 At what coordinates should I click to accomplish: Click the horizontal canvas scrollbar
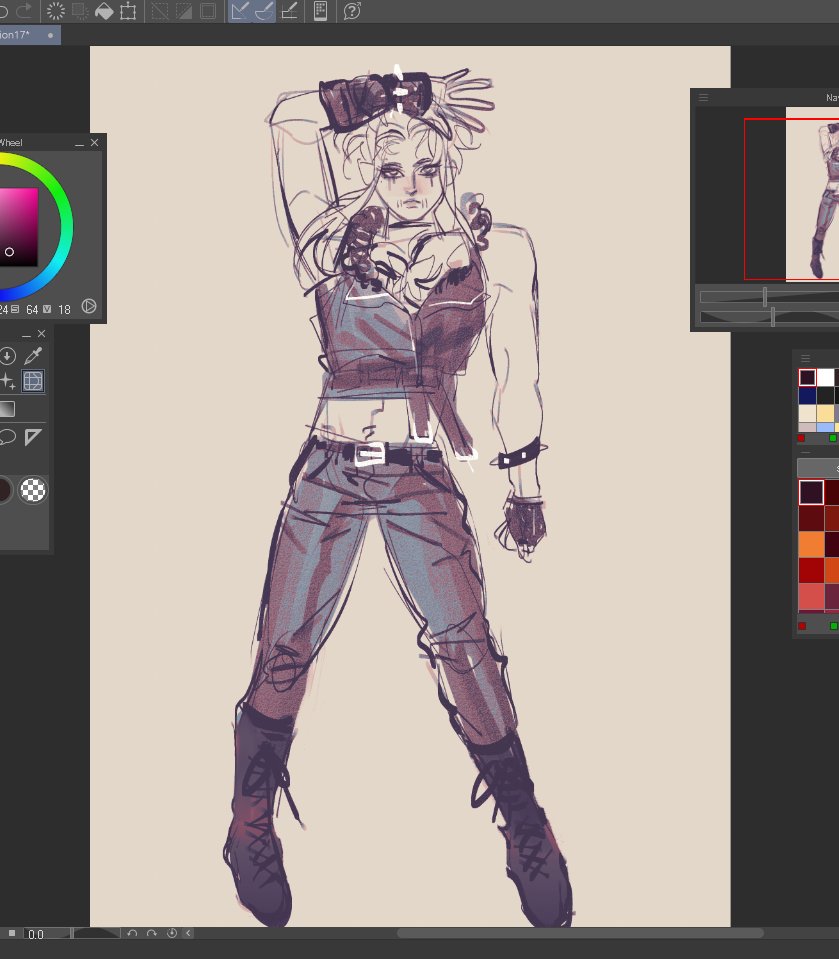click(x=580, y=933)
